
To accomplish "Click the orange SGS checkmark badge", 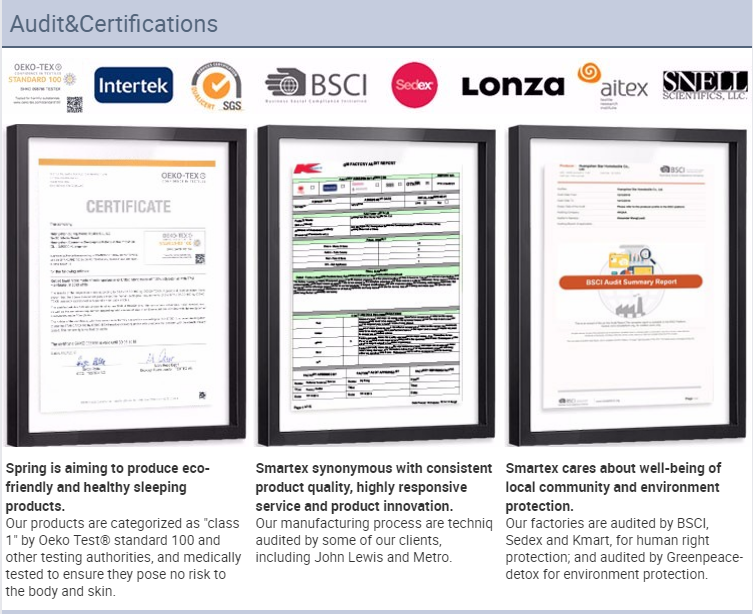I will click(x=217, y=86).
